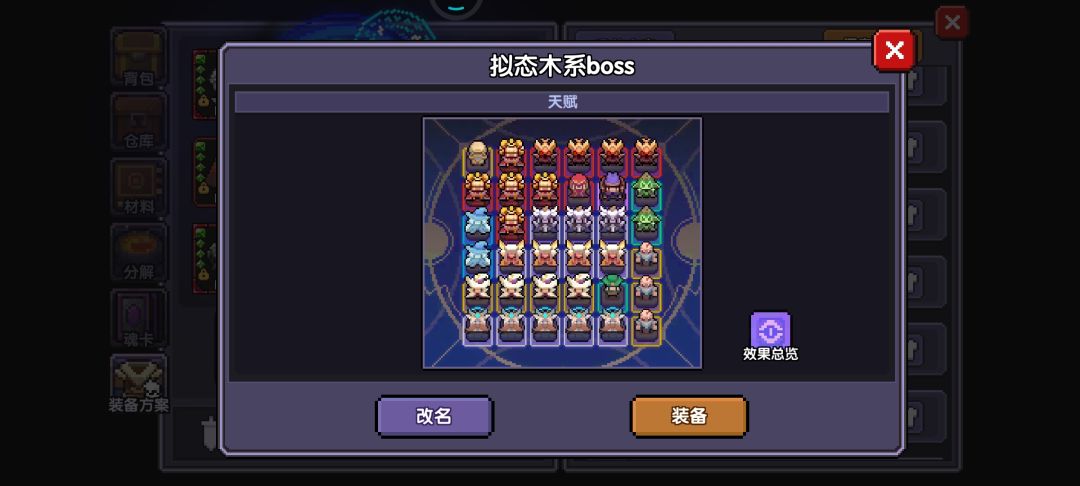Select the top-right red-framed horned talent
The width and height of the screenshot is (1080, 486).
[646, 158]
